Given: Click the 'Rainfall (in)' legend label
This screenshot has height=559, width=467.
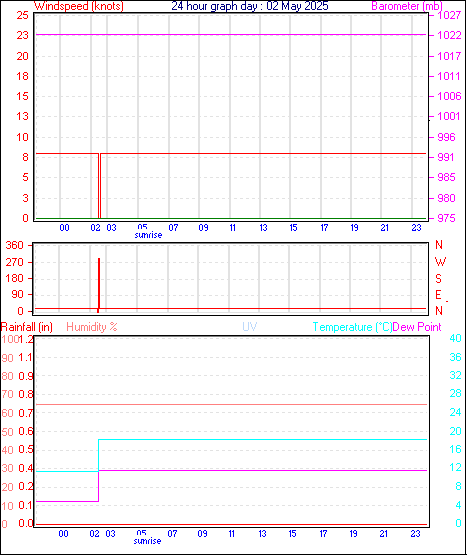Looking at the screenshot, I should click(x=27, y=327).
